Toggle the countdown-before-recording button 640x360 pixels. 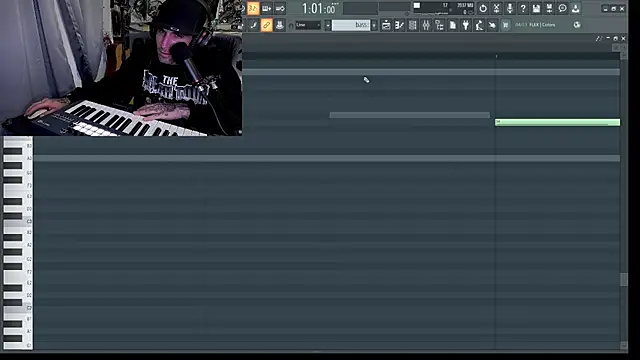tap(253, 8)
